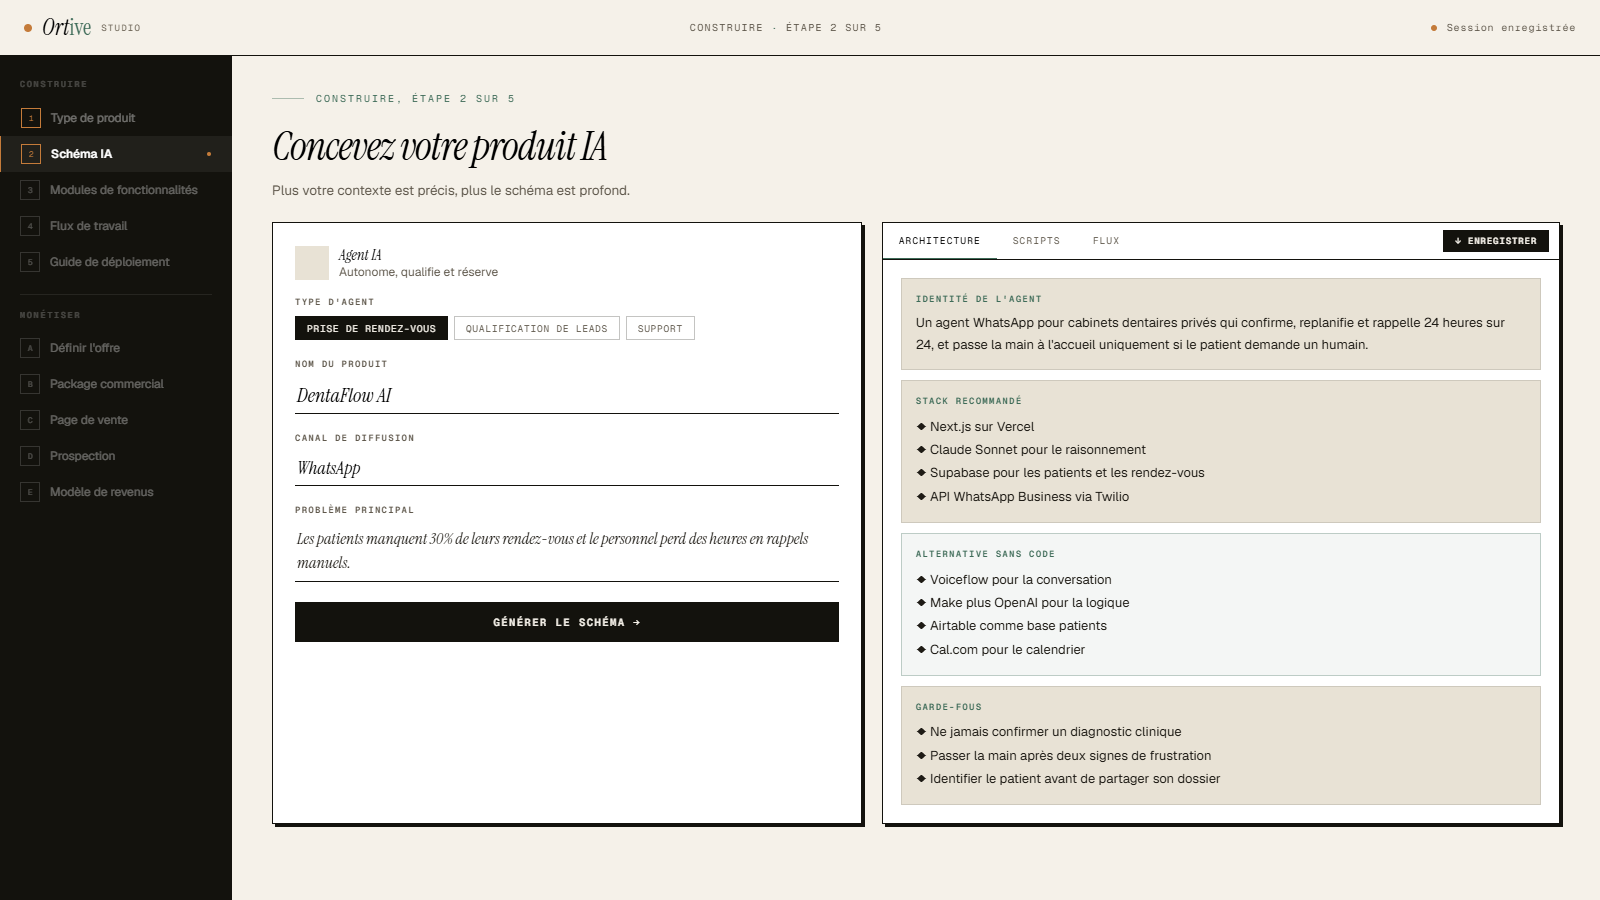Open Flux de travail in sidebar
This screenshot has height=900, width=1600.
pyautogui.click(x=116, y=226)
